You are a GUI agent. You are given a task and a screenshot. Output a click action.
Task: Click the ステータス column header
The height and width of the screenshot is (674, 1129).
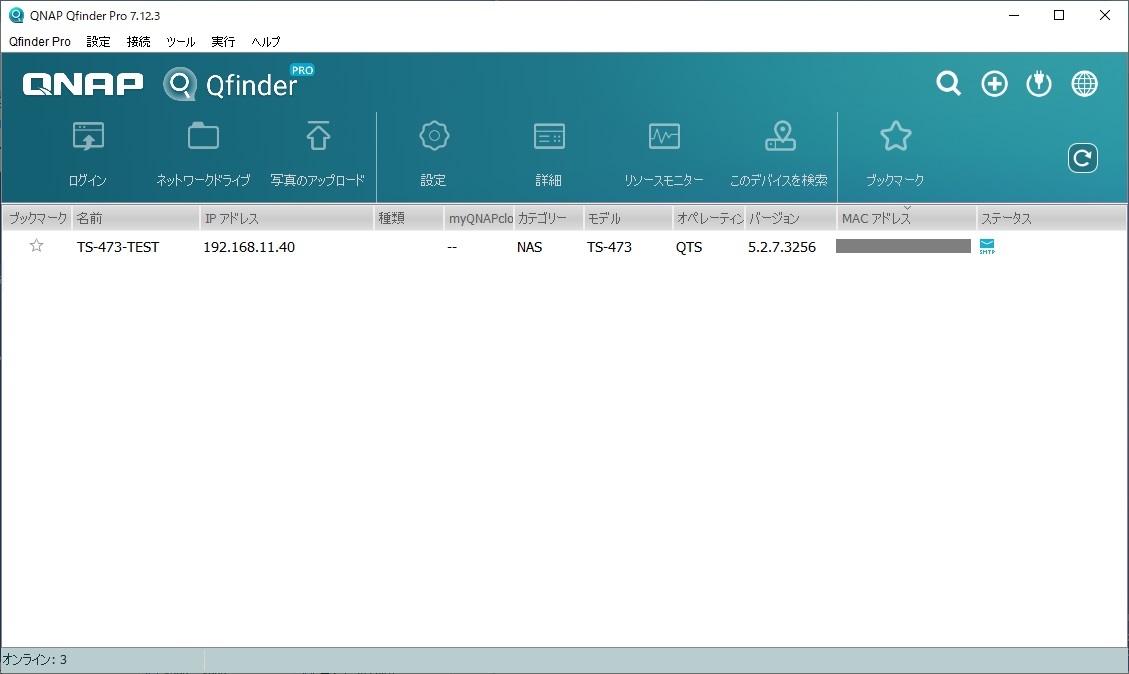[1051, 218]
